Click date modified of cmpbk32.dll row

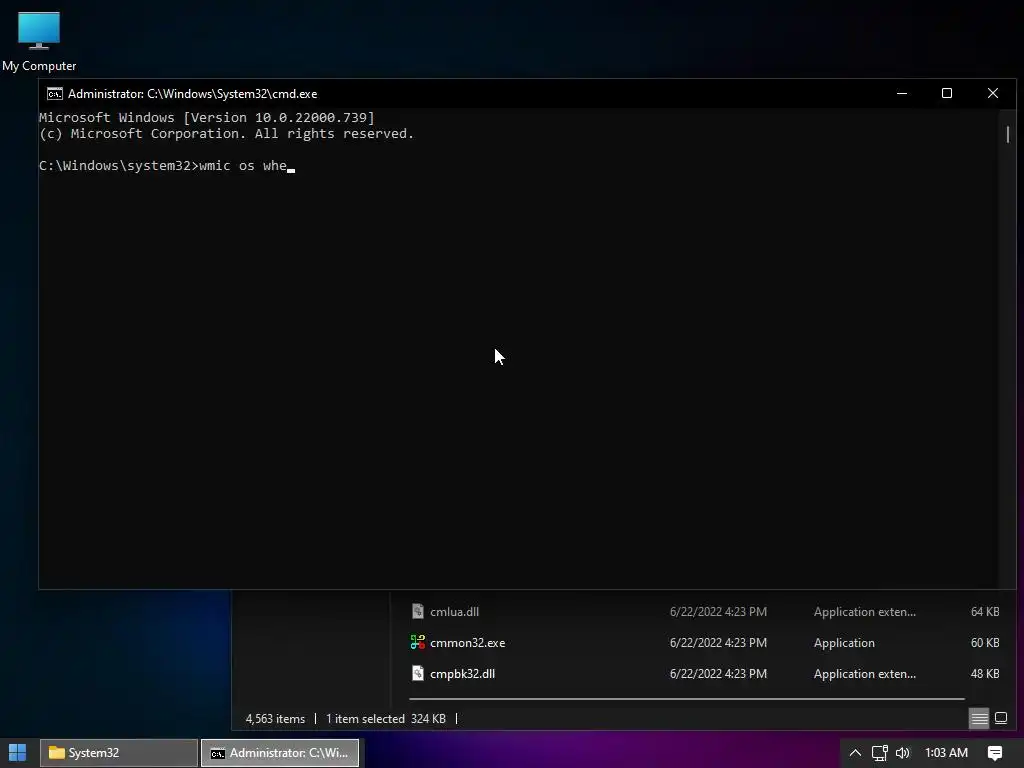pos(718,673)
